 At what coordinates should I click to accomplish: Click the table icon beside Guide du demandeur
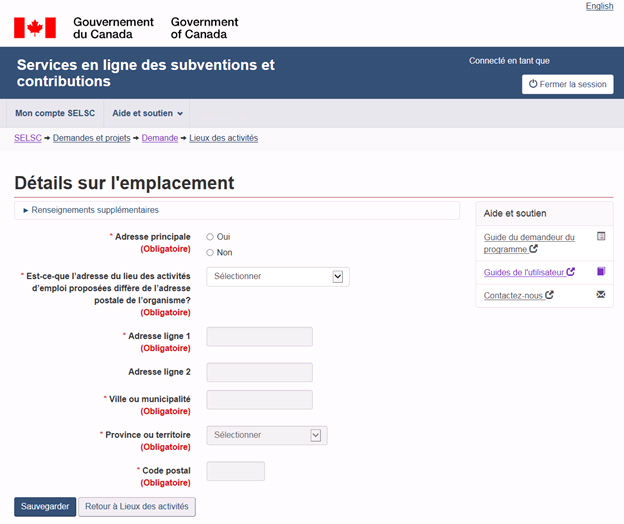[601, 237]
